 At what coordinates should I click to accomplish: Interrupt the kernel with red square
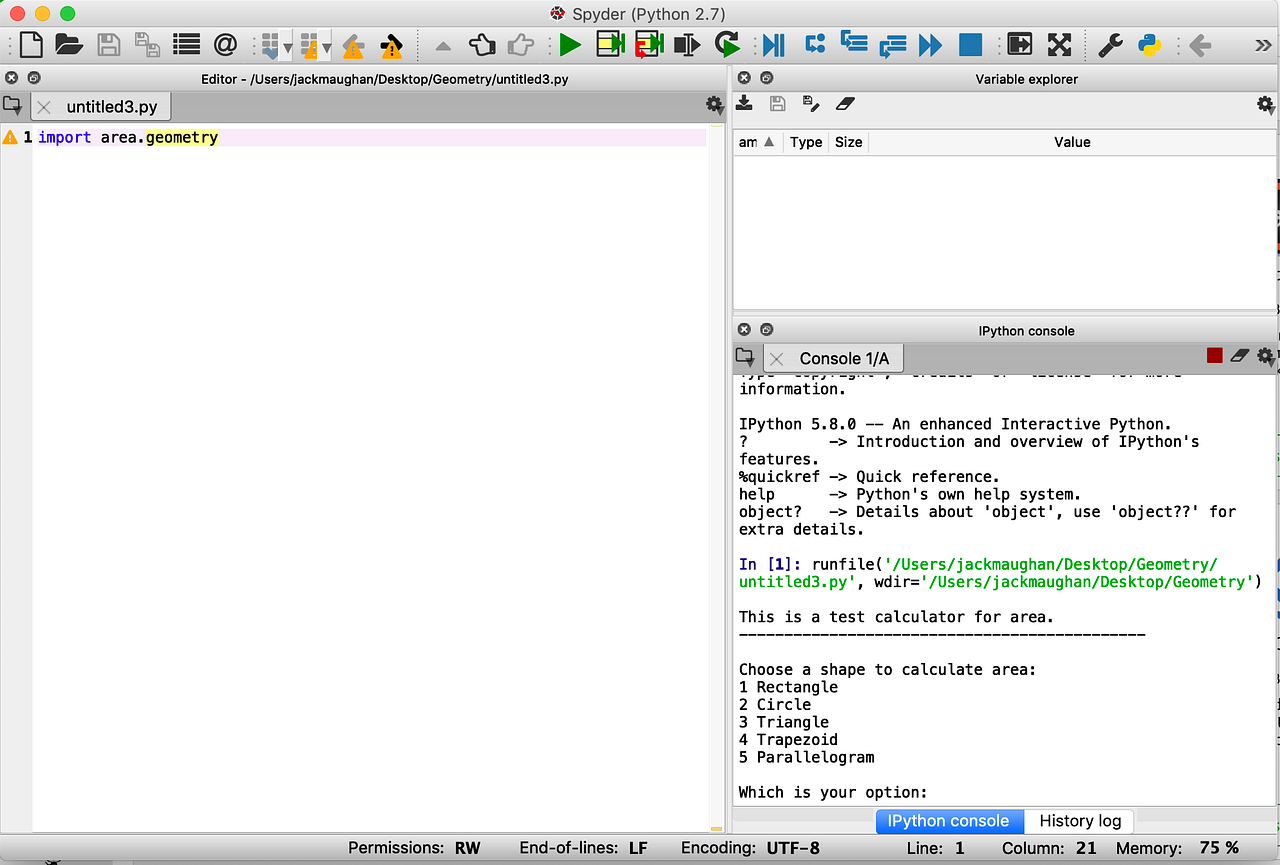click(x=1214, y=355)
